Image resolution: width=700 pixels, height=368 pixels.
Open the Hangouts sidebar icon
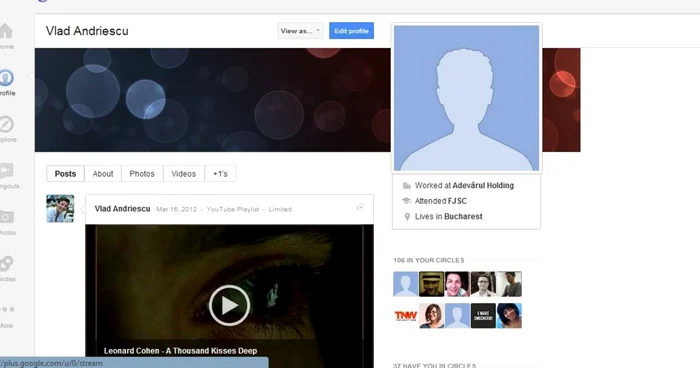6,171
